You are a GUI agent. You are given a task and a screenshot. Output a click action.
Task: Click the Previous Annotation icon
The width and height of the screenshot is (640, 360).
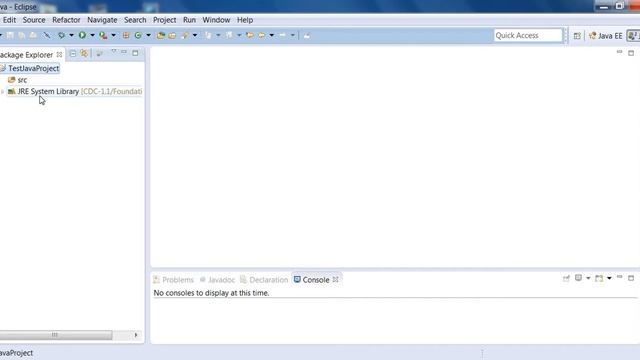[x=229, y=36]
